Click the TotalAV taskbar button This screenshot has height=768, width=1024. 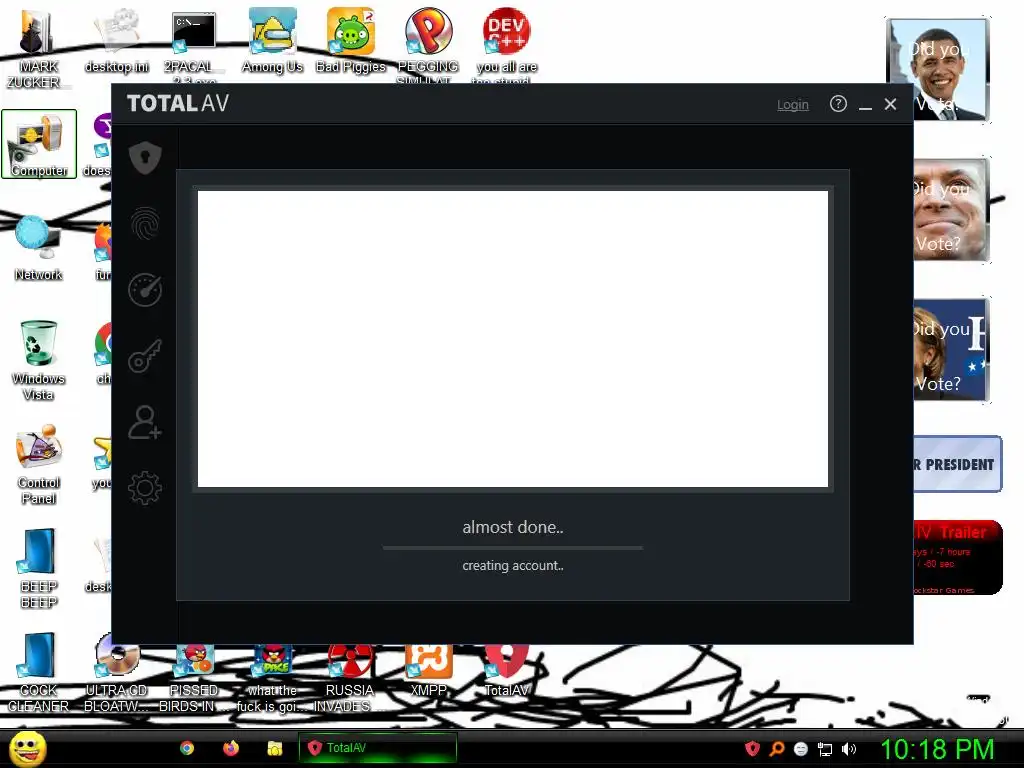[377, 748]
